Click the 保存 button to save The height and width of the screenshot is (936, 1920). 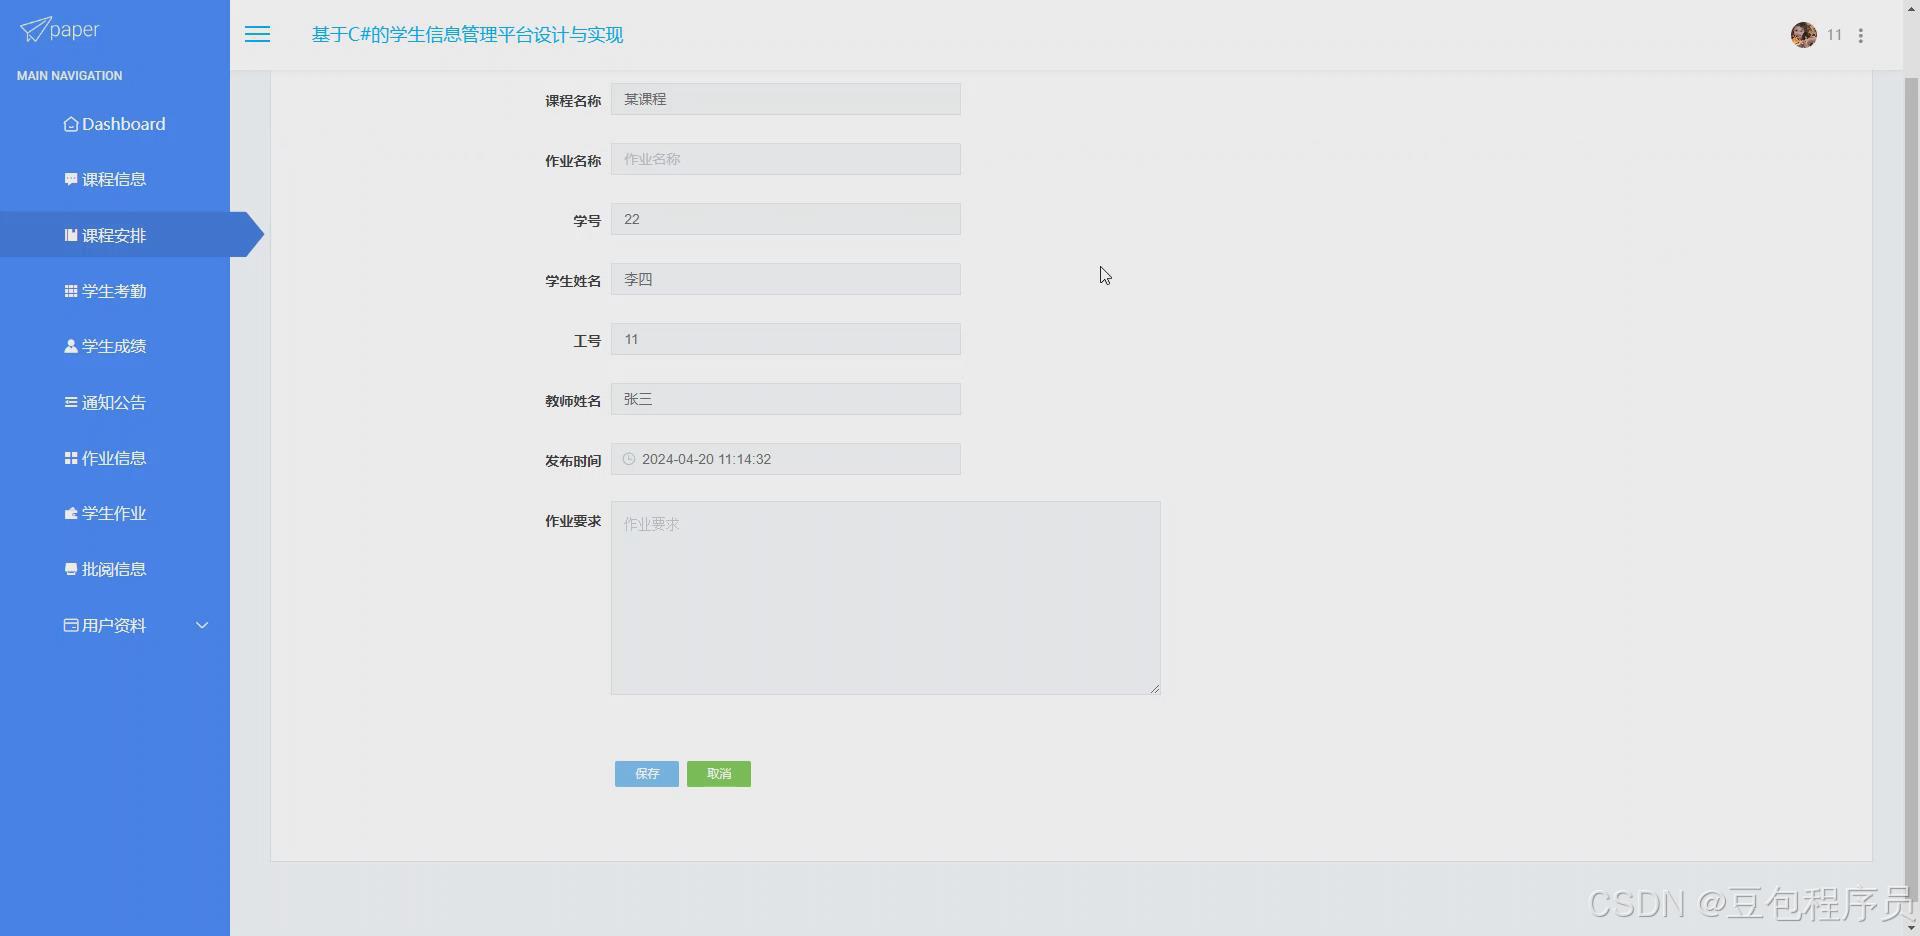coord(646,773)
